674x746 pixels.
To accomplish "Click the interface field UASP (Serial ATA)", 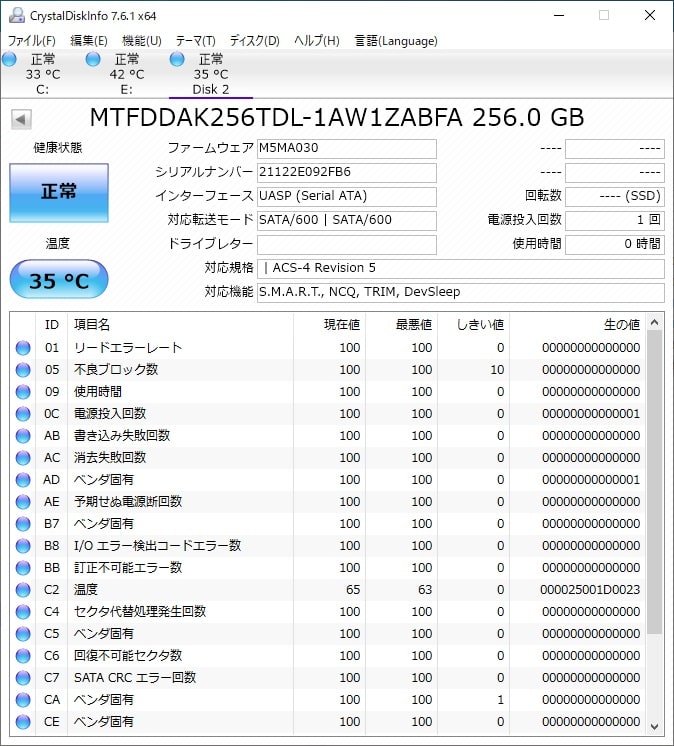I will 347,196.
